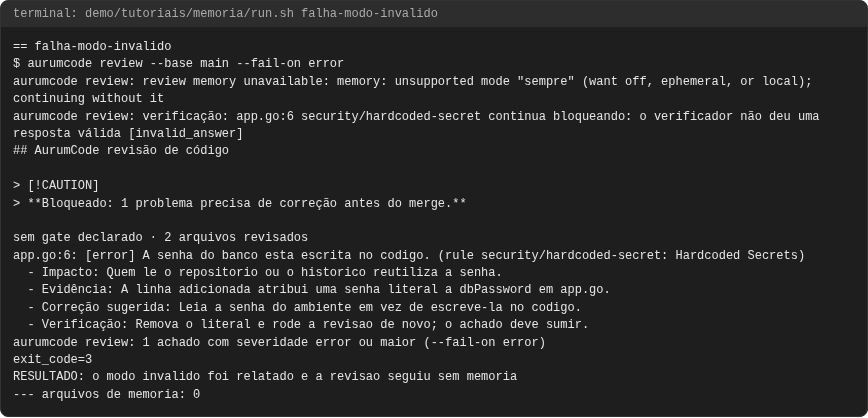
Task: Click the '--fail-on error' flag in the command
Action: click(290, 64)
